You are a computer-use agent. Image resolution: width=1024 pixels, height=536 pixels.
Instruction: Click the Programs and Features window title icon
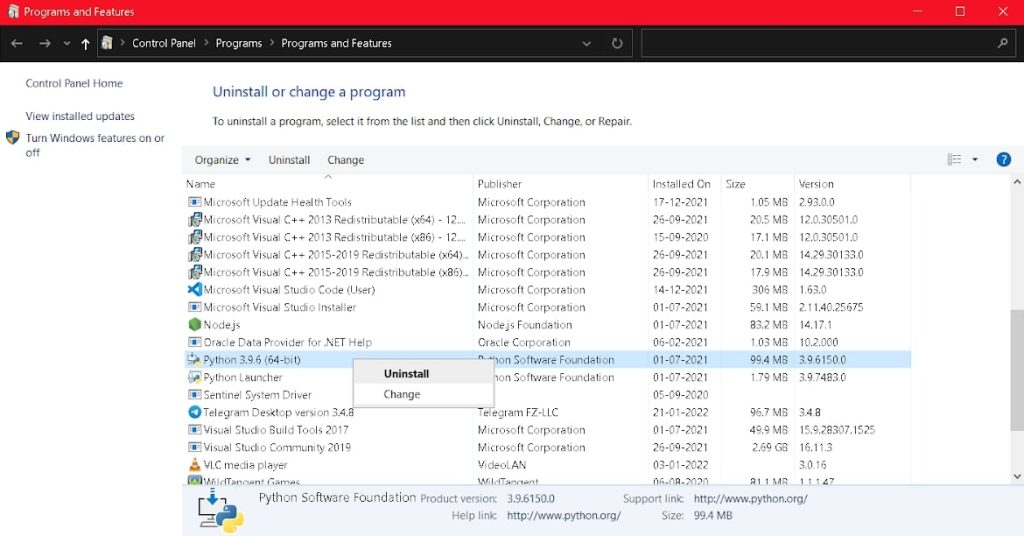(x=13, y=11)
